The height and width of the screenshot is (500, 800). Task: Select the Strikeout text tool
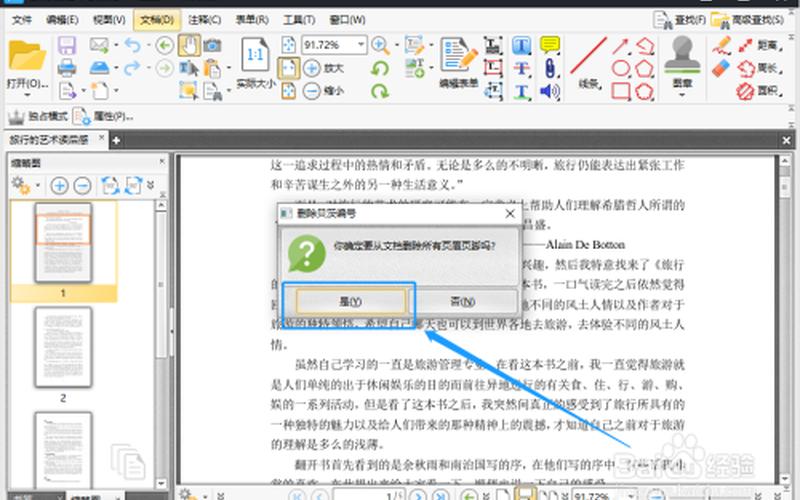(521, 68)
